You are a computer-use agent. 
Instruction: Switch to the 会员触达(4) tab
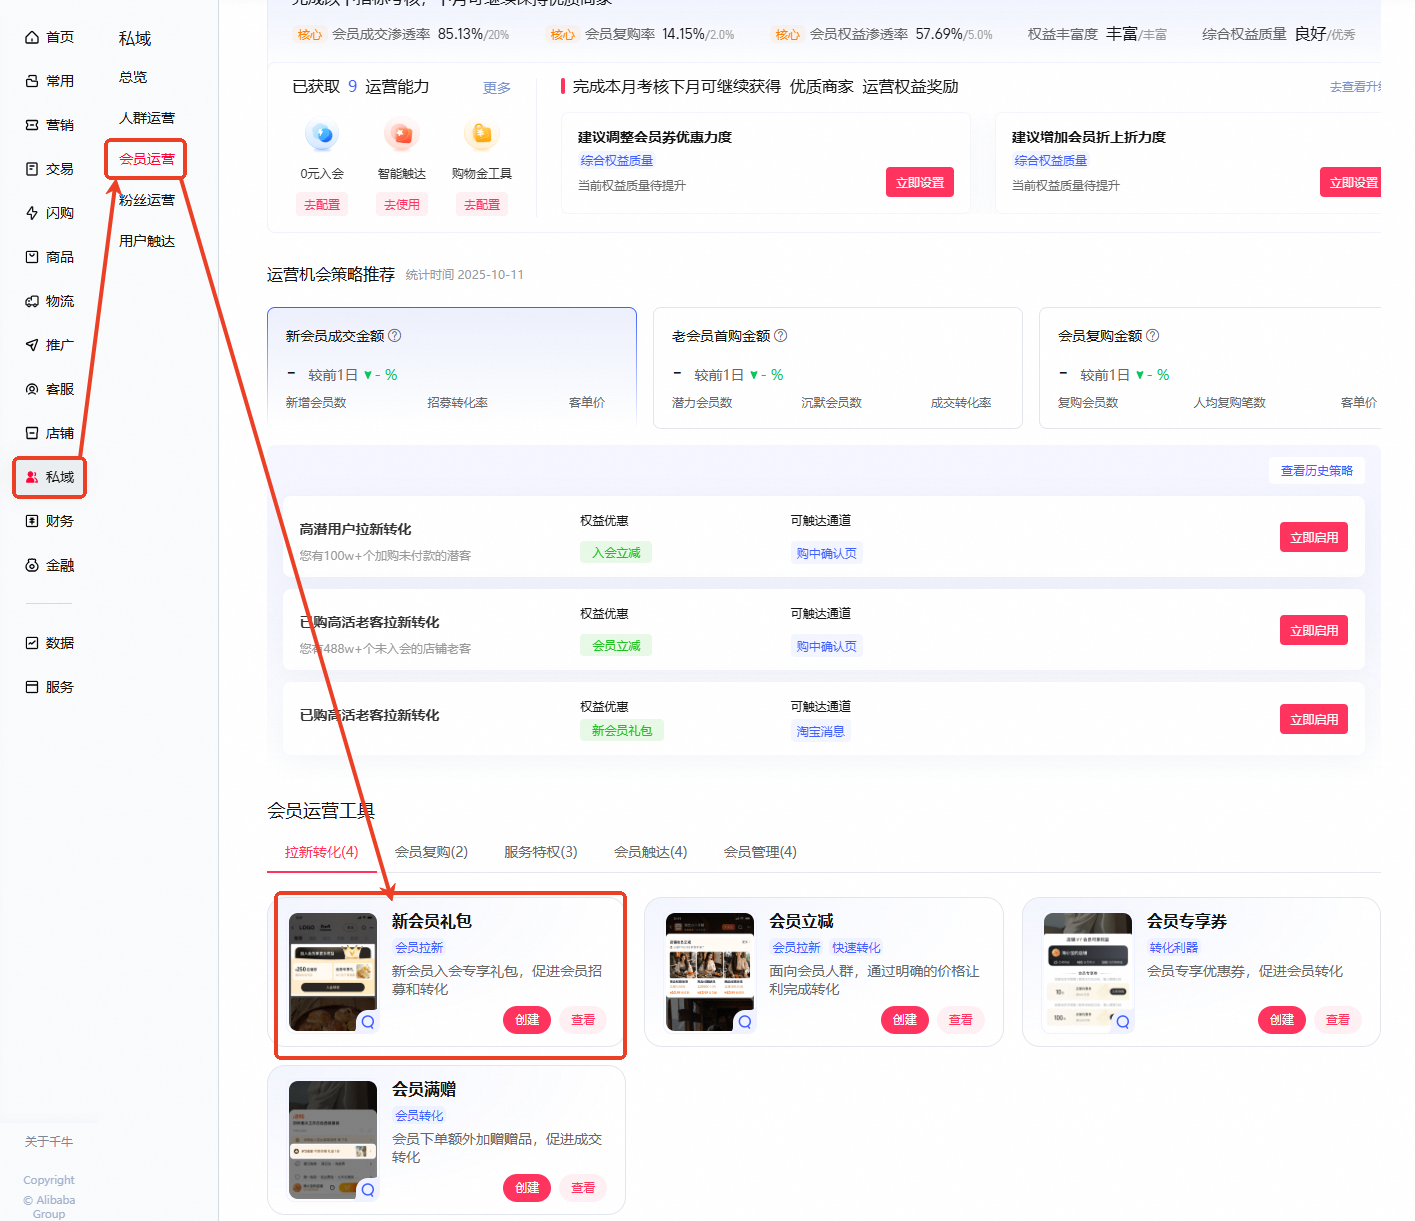tap(651, 852)
